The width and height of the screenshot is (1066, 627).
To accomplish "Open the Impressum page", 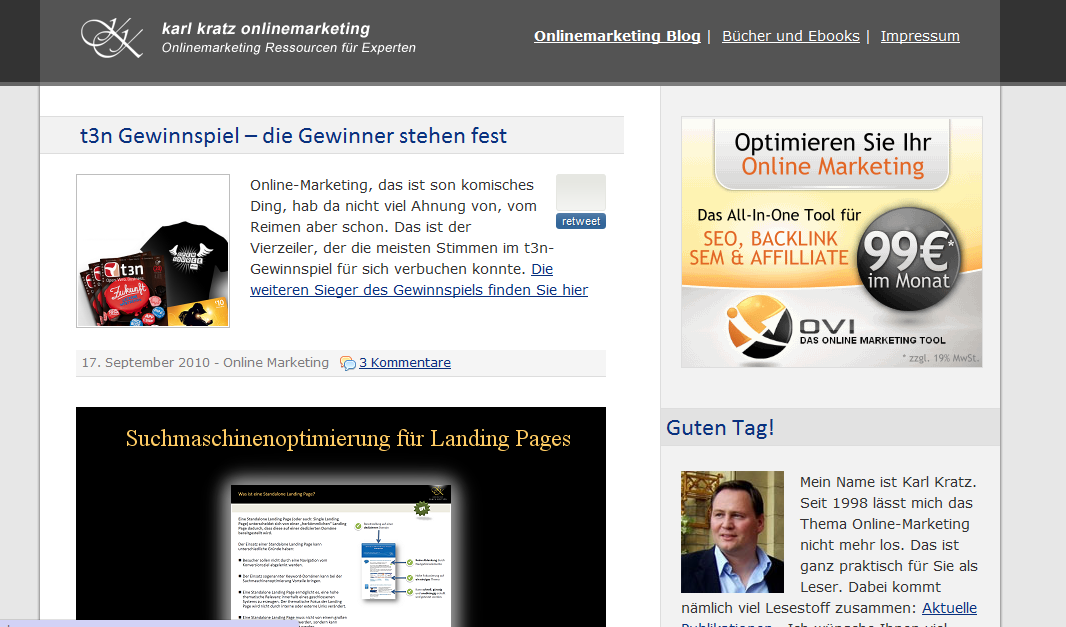I will pyautogui.click(x=920, y=36).
